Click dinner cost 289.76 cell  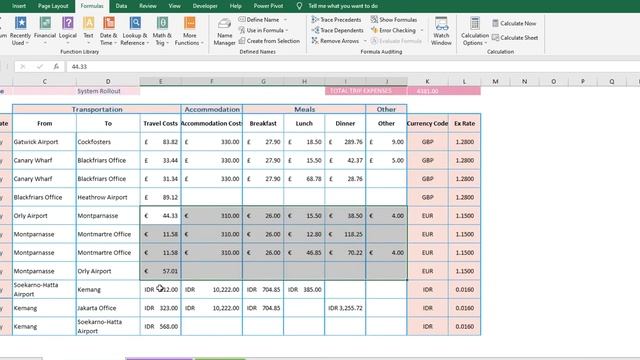[x=345, y=142]
